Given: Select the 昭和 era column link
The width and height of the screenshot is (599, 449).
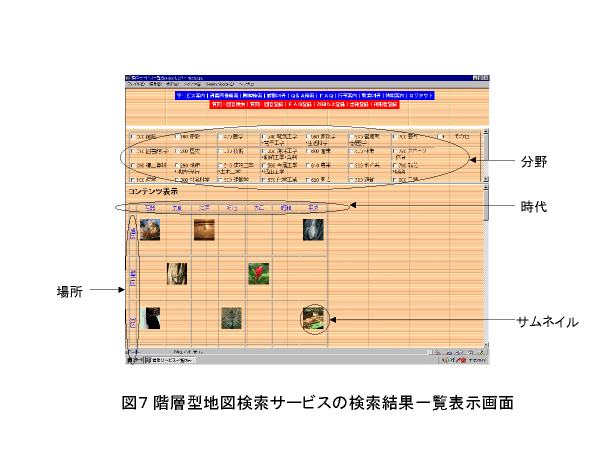Looking at the screenshot, I should click(x=286, y=208).
